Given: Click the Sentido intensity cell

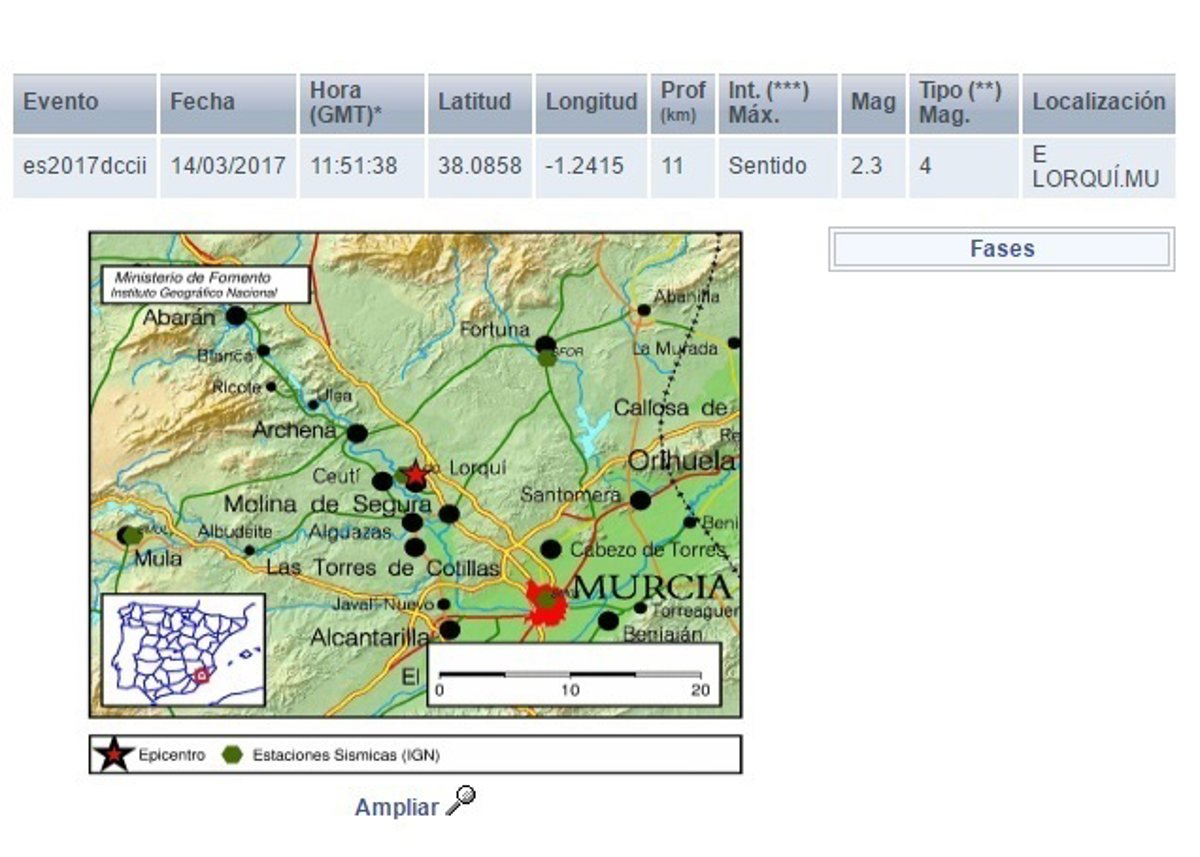Looking at the screenshot, I should [767, 166].
